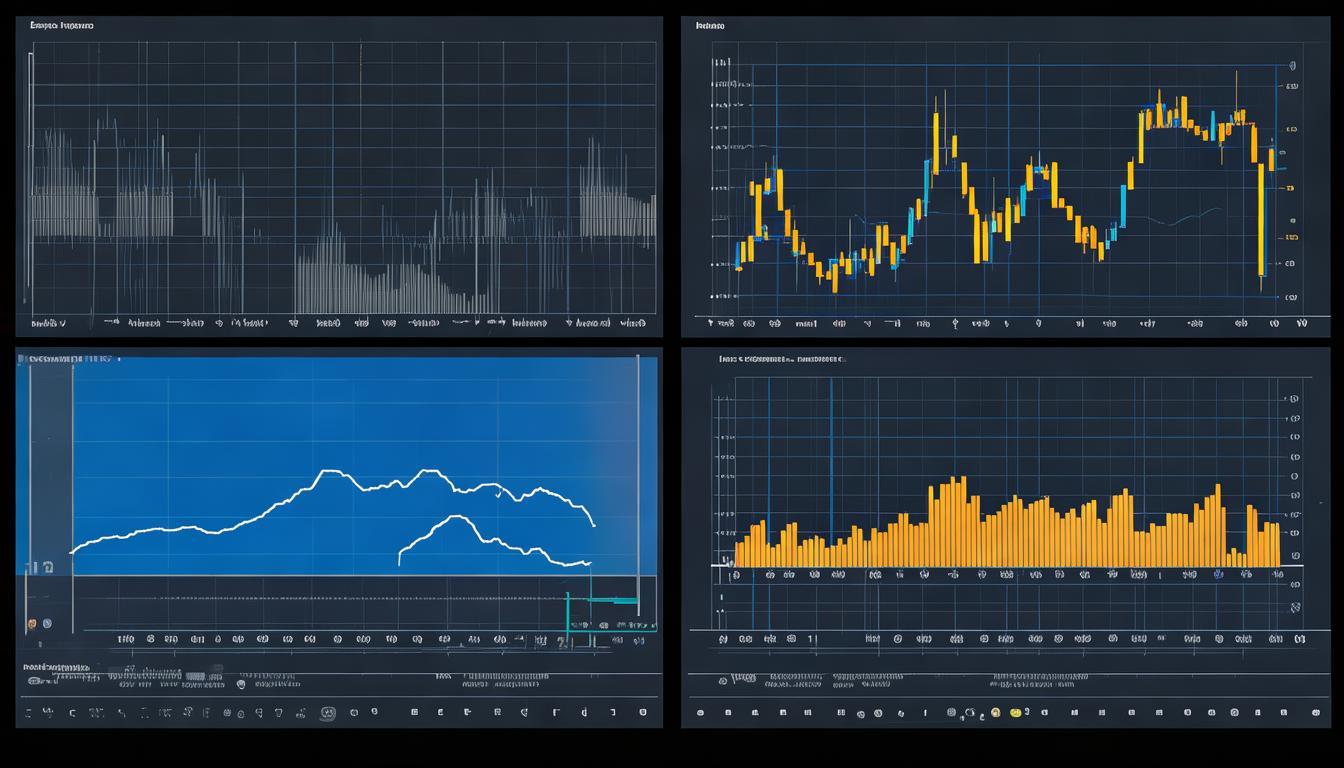Open the candlestick chart panel title
Screen dimensions: 1344x768
point(710,26)
